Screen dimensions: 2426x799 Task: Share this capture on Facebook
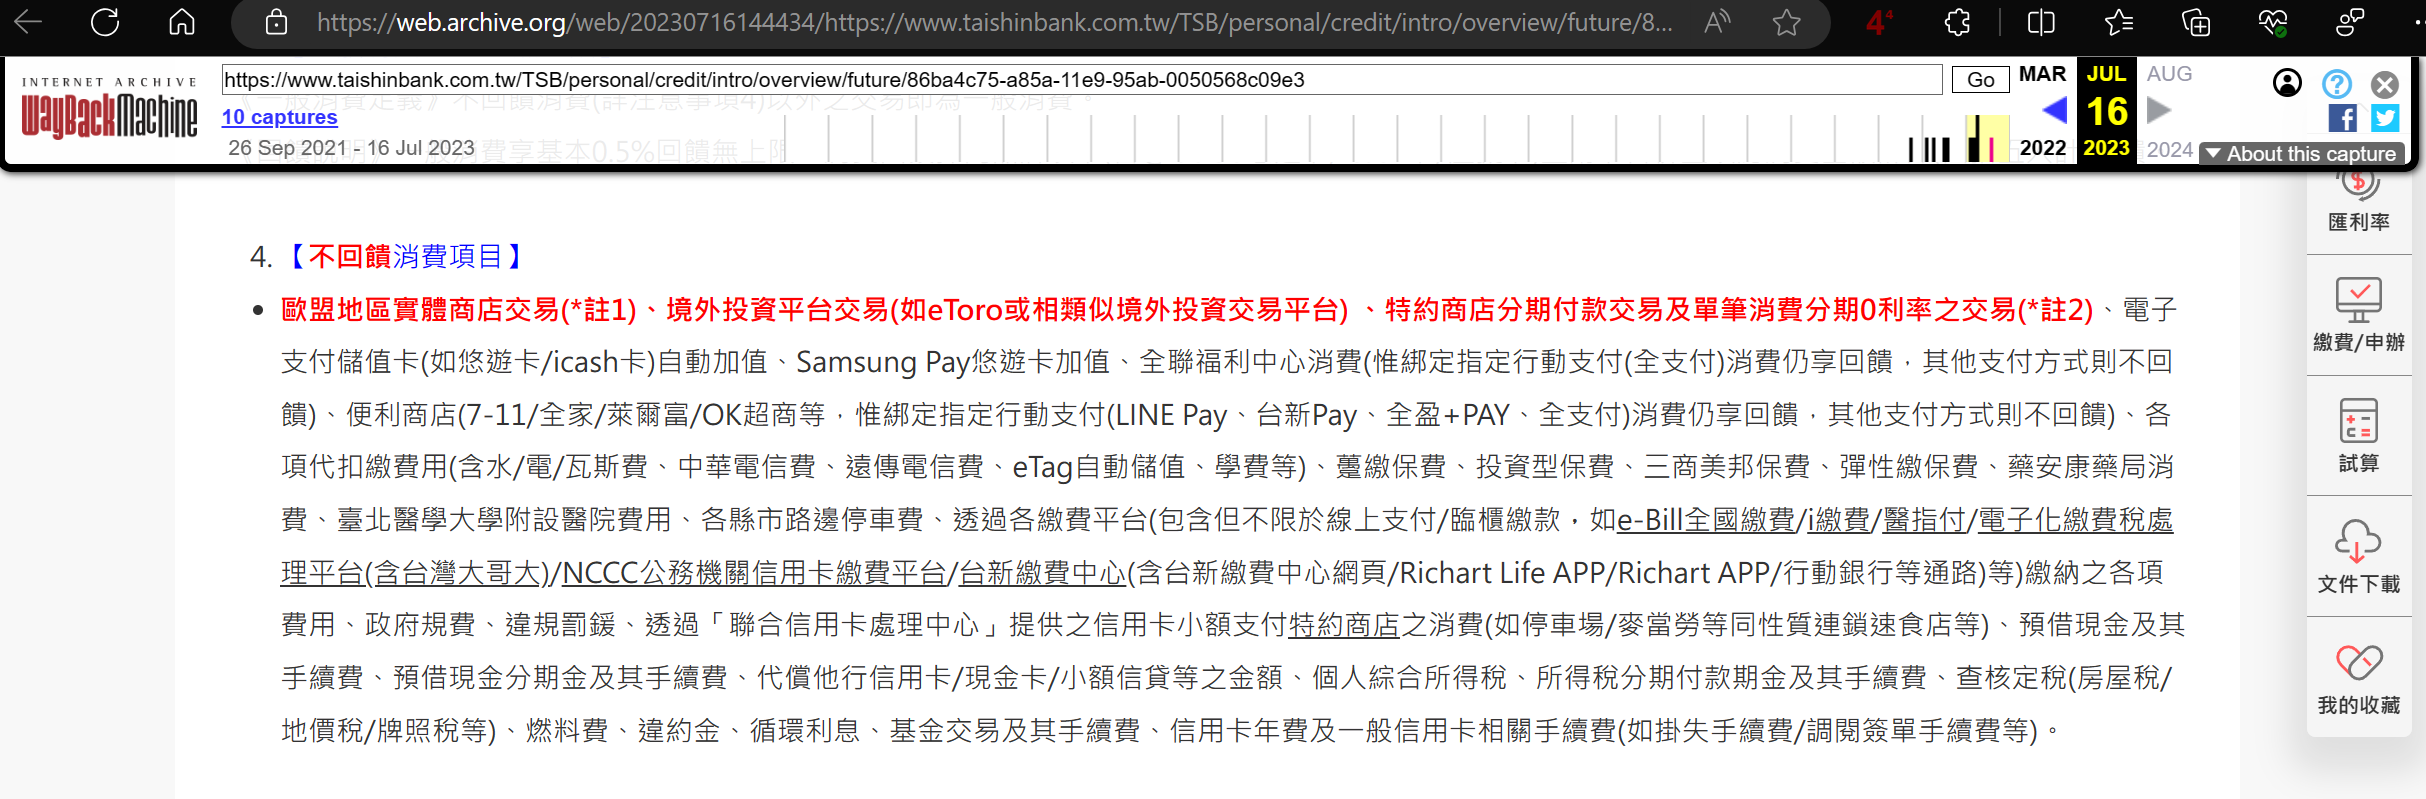pos(2342,118)
